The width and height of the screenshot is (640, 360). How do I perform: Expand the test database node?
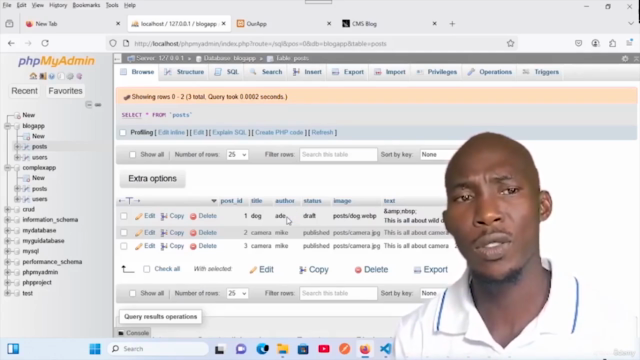click(7, 293)
